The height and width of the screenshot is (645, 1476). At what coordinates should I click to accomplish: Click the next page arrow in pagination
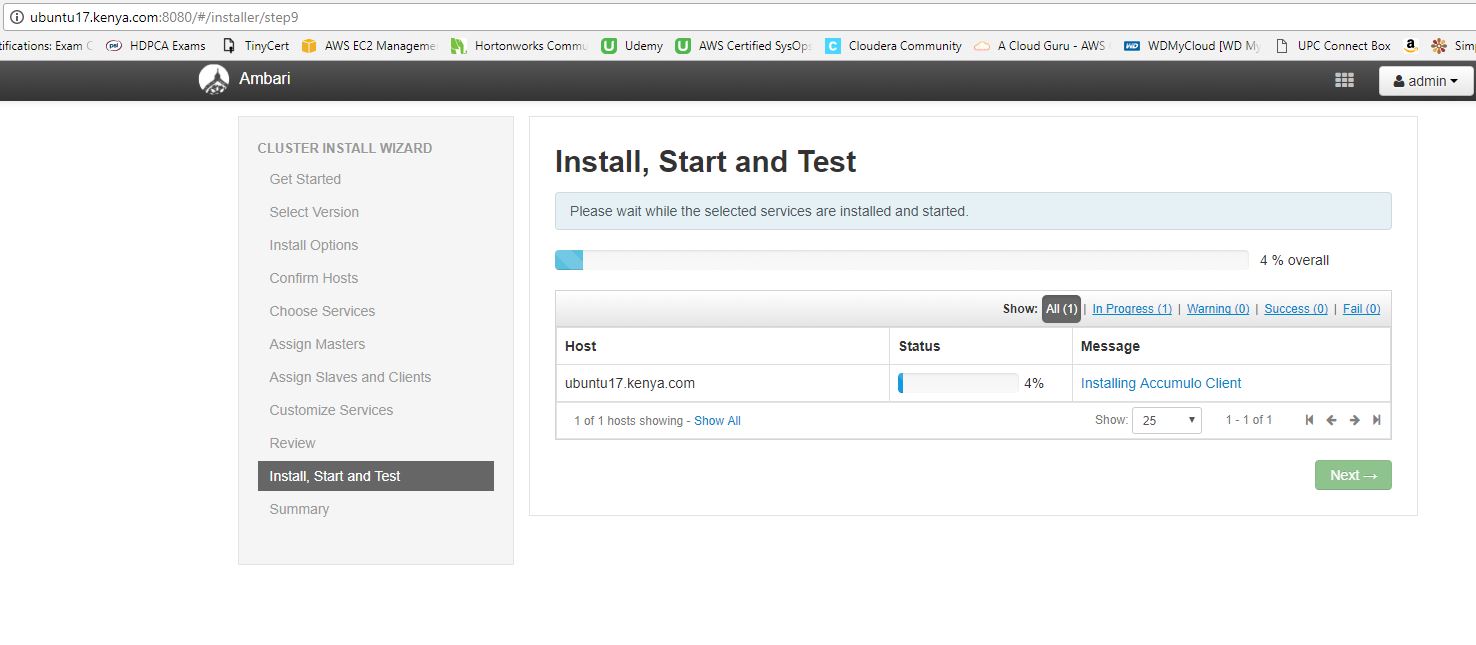pyautogui.click(x=1354, y=420)
